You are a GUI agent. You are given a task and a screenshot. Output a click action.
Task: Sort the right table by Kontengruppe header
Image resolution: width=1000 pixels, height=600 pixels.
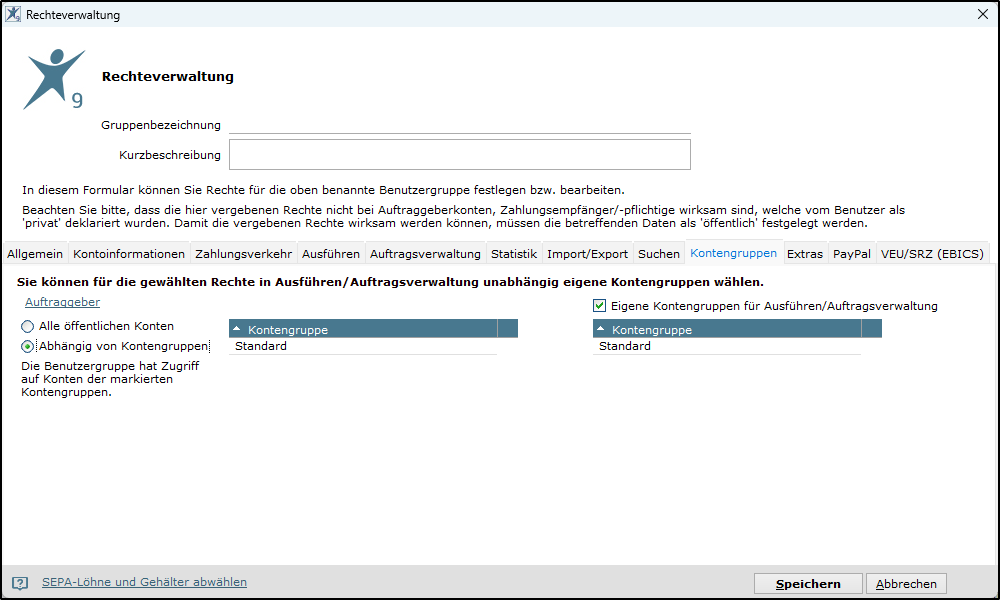(727, 329)
